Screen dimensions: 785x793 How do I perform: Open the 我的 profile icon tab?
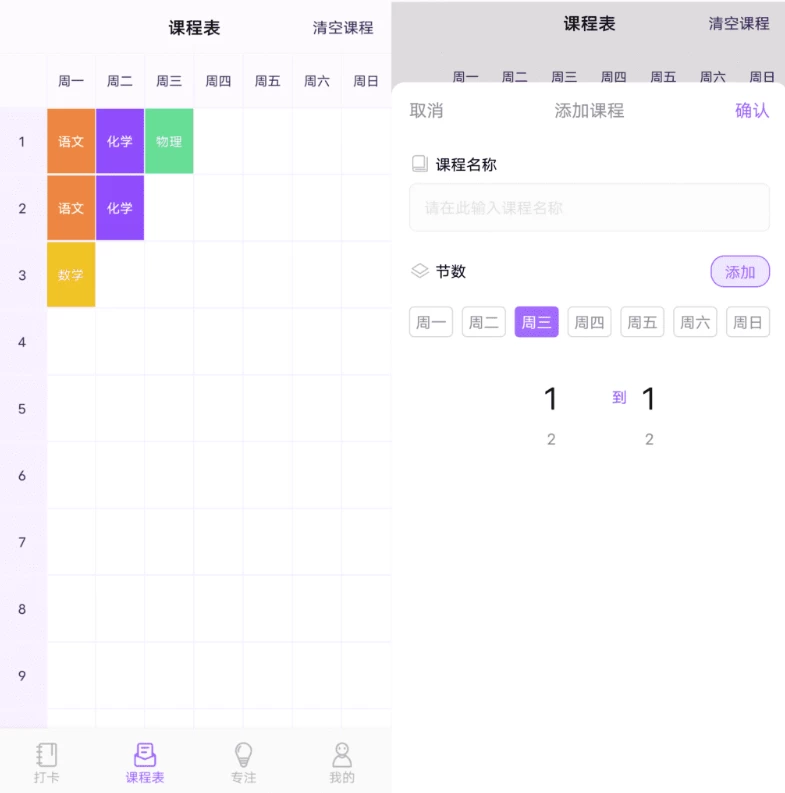point(342,762)
